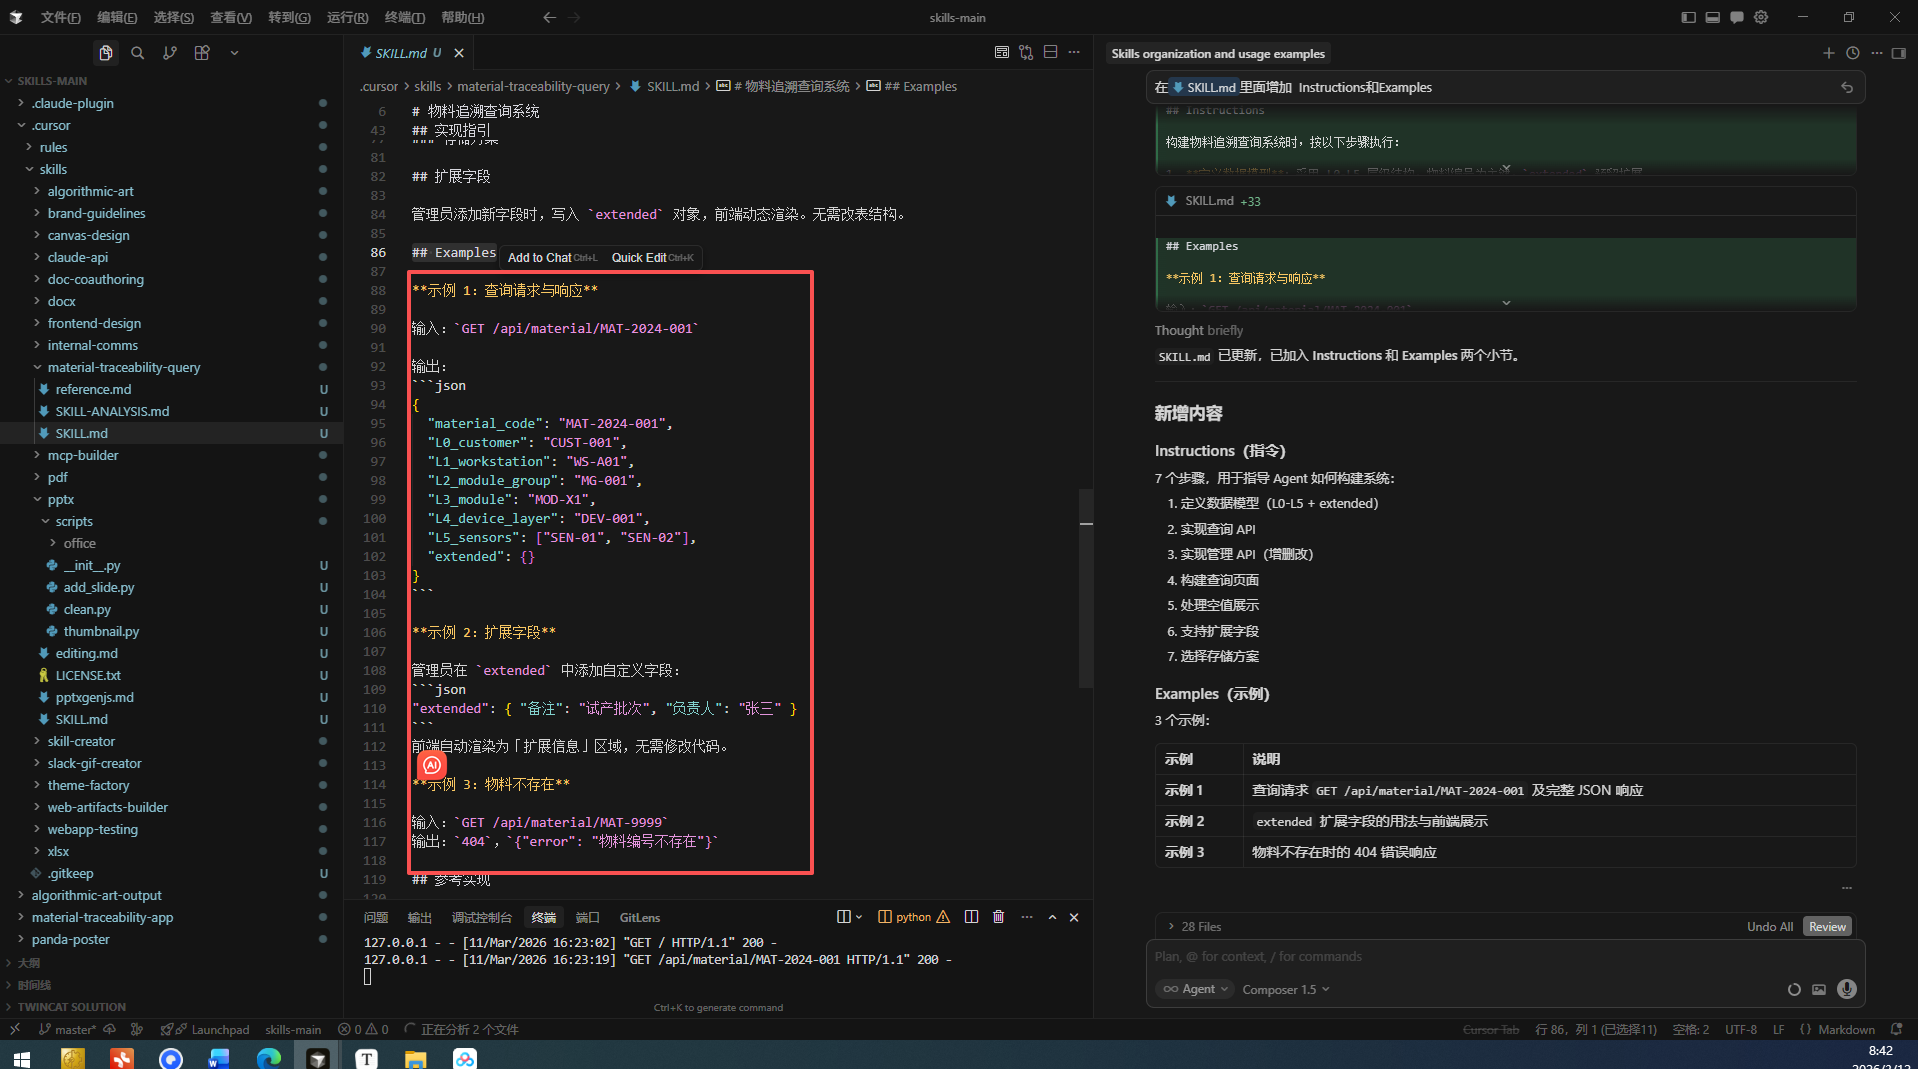Maximize the panel with up chevron
The image size is (1918, 1069).
coord(1052,917)
